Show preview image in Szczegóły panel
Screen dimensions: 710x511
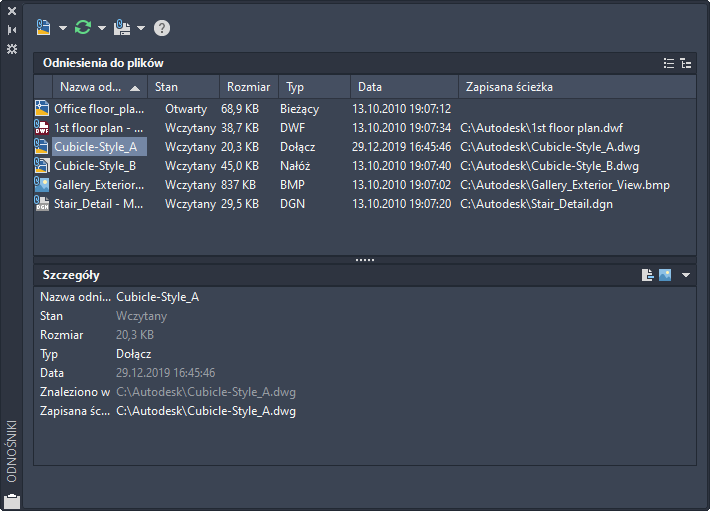[x=665, y=275]
